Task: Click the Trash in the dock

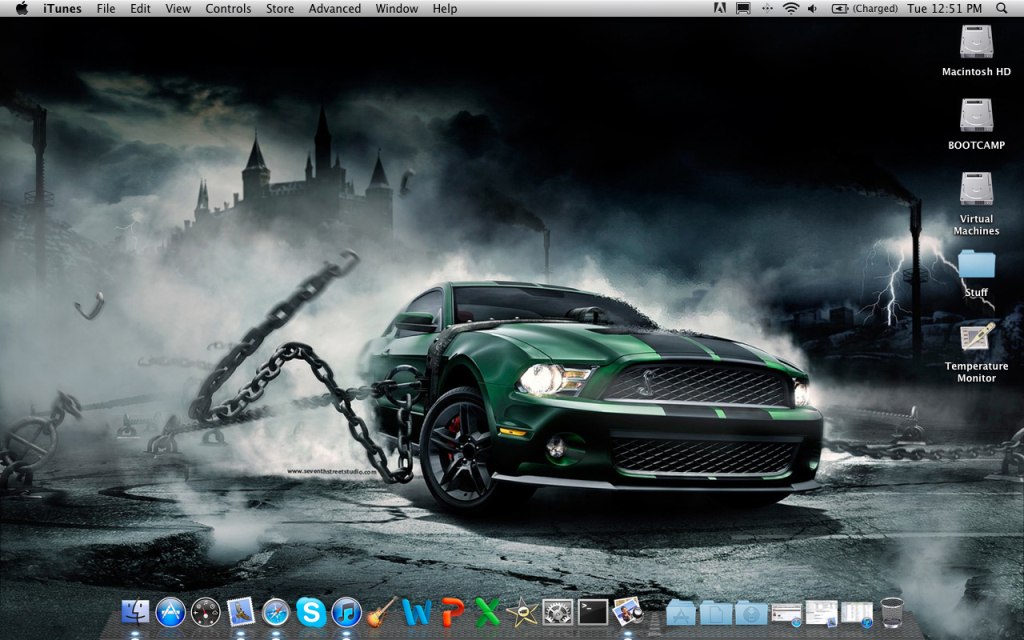Action: [x=891, y=612]
